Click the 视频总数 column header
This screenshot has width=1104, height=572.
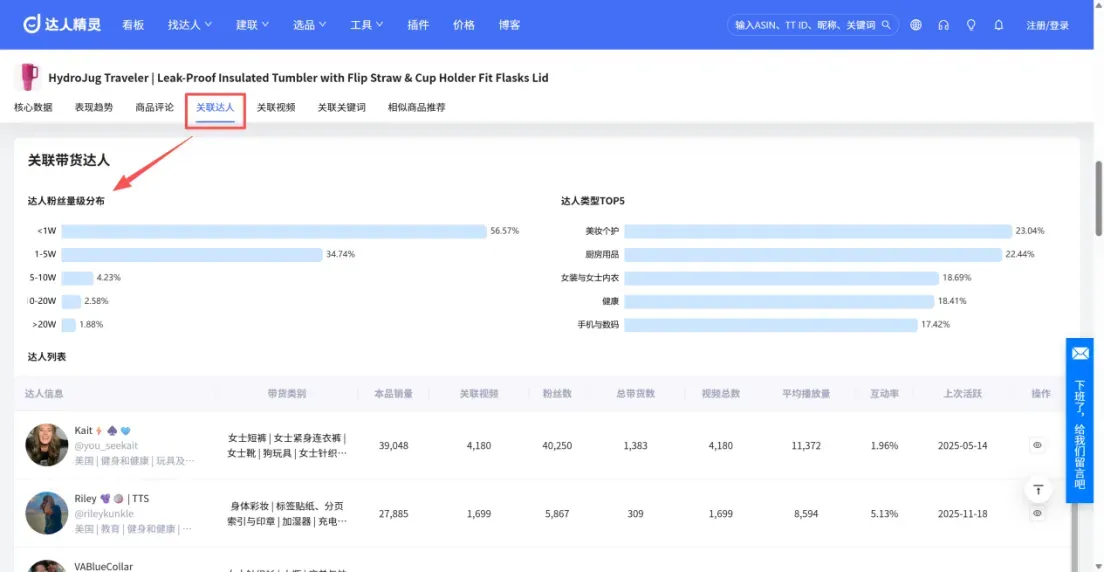point(721,394)
